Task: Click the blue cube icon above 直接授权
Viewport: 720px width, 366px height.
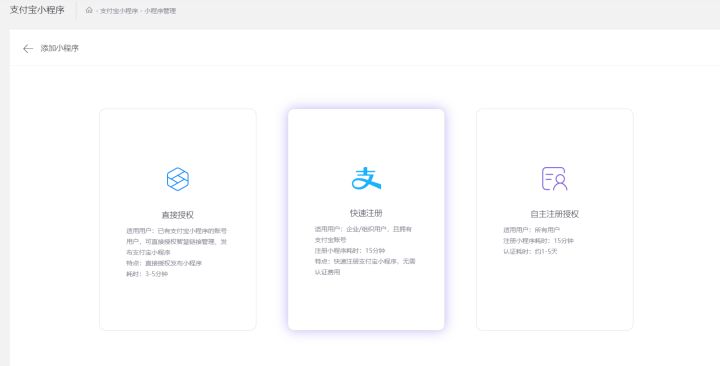Action: pyautogui.click(x=178, y=179)
